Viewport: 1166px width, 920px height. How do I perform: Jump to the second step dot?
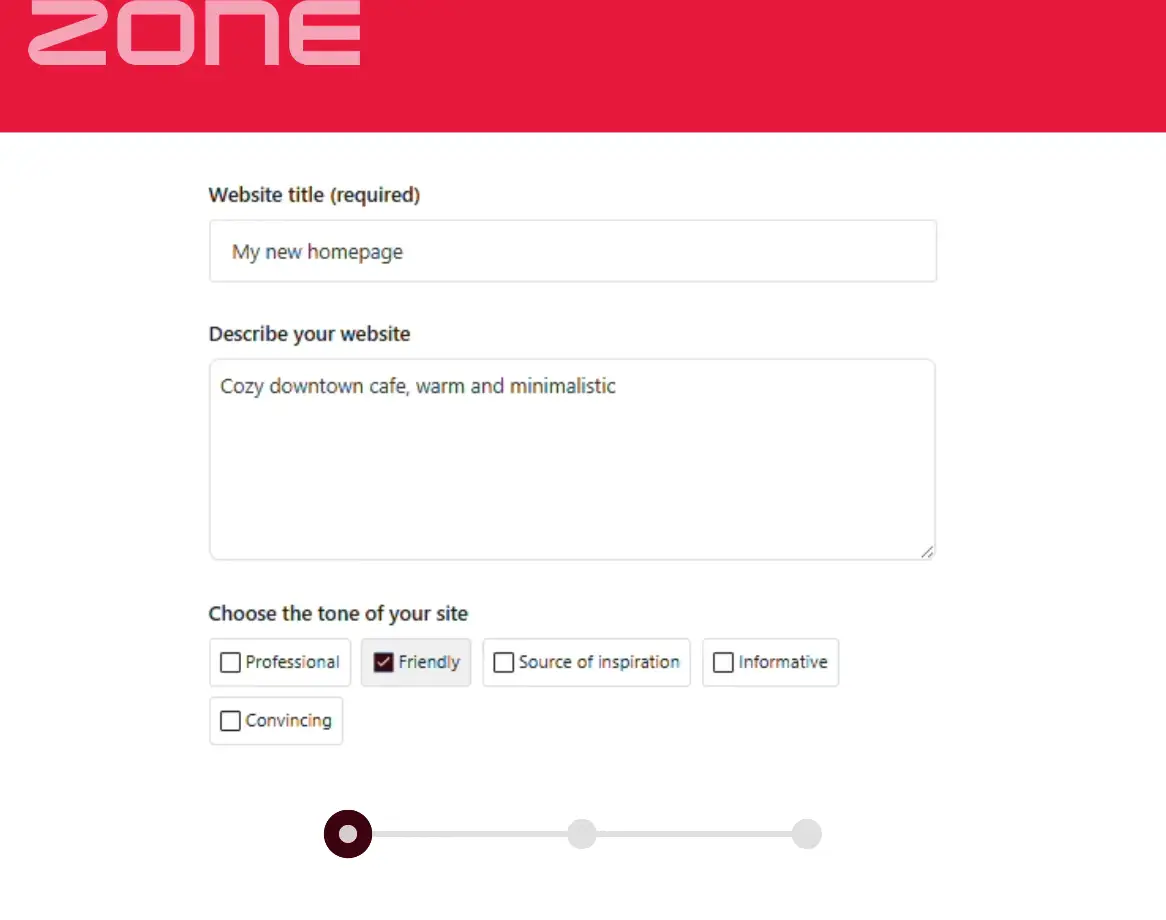pyautogui.click(x=582, y=834)
